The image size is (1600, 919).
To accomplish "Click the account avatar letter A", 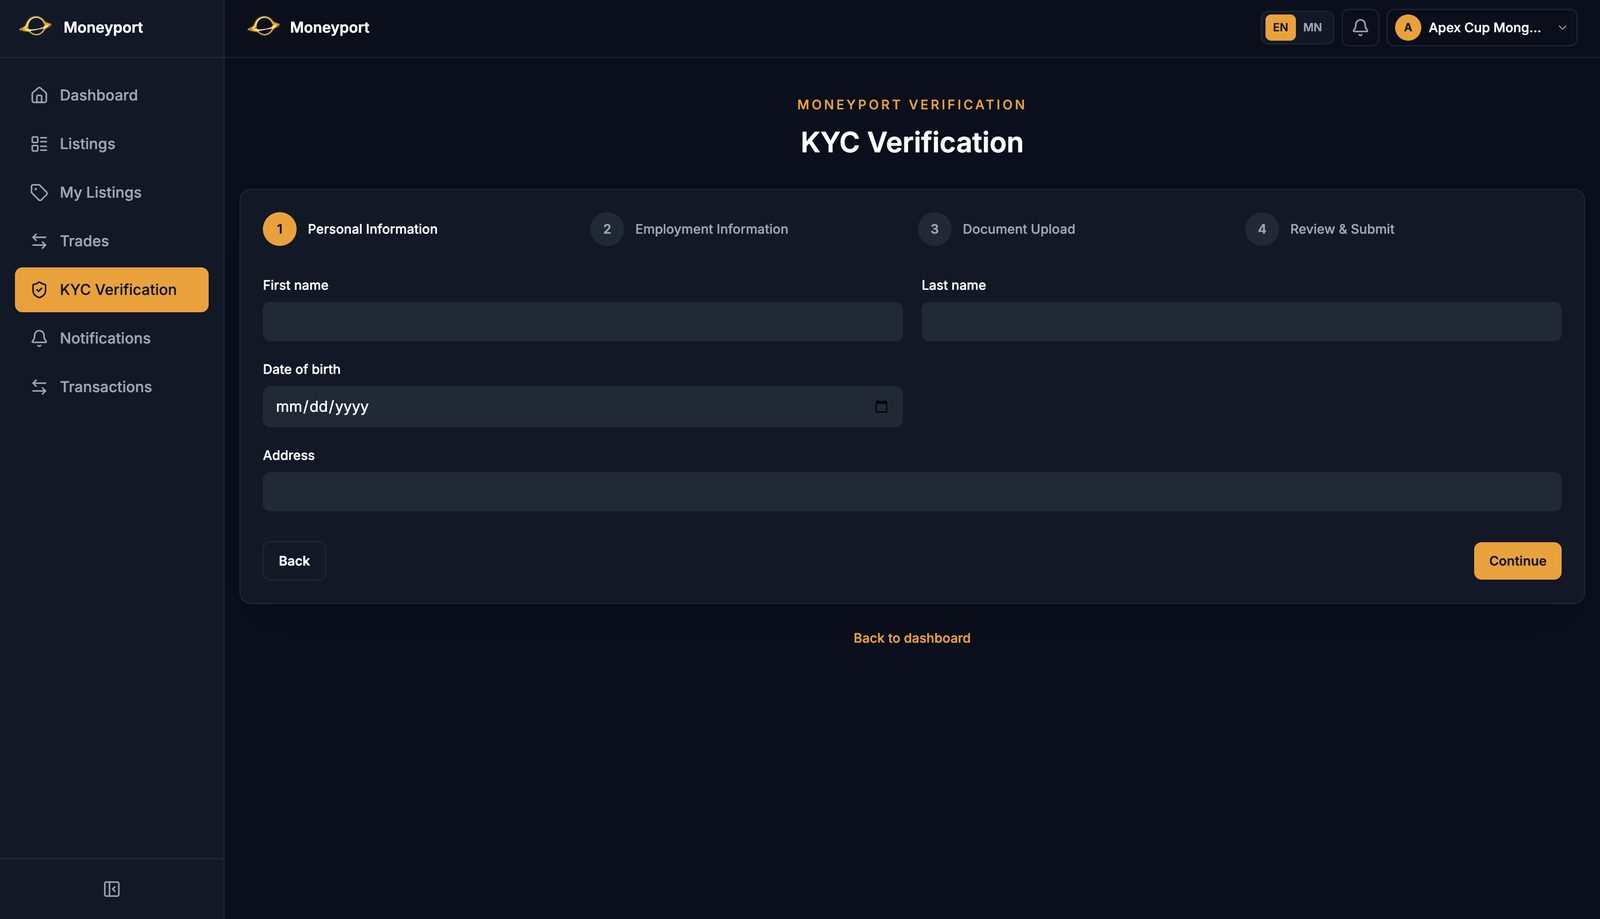I will (x=1408, y=28).
